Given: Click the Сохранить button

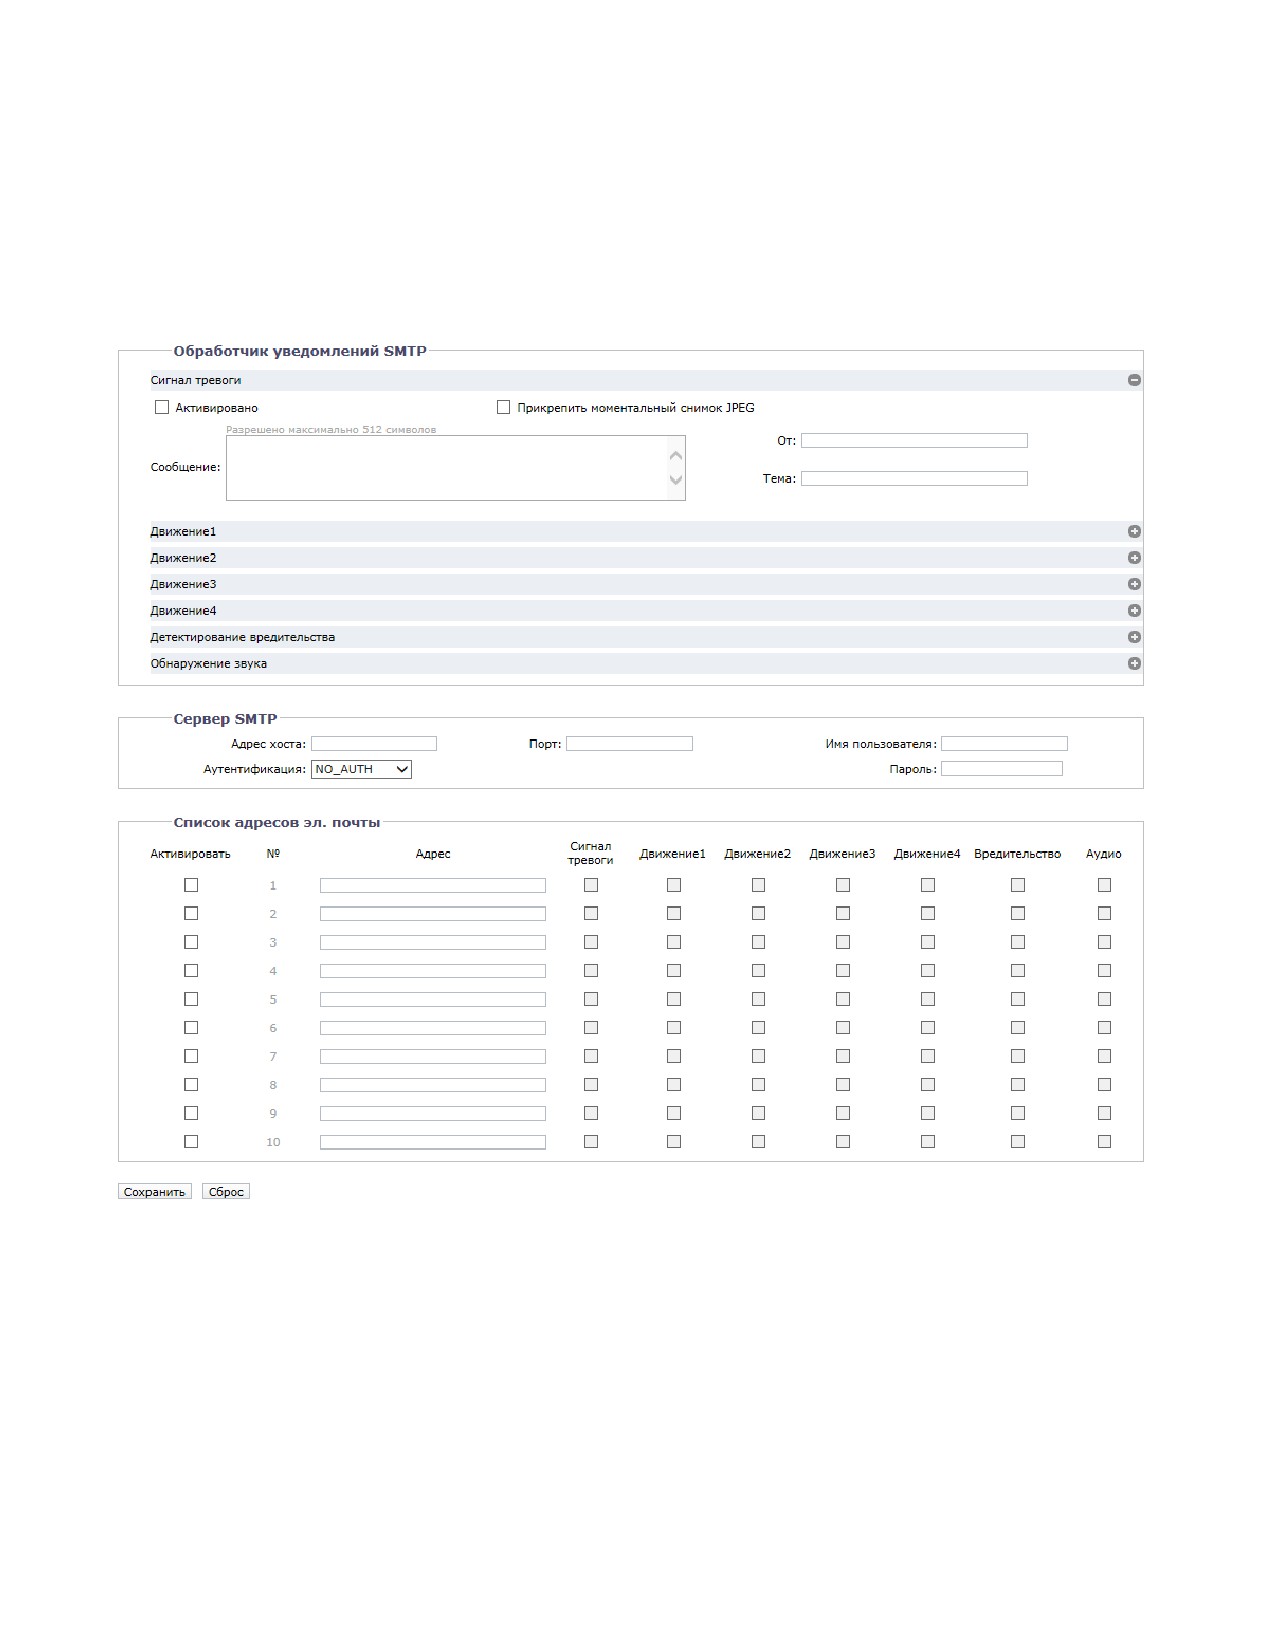Looking at the screenshot, I should (155, 1191).
